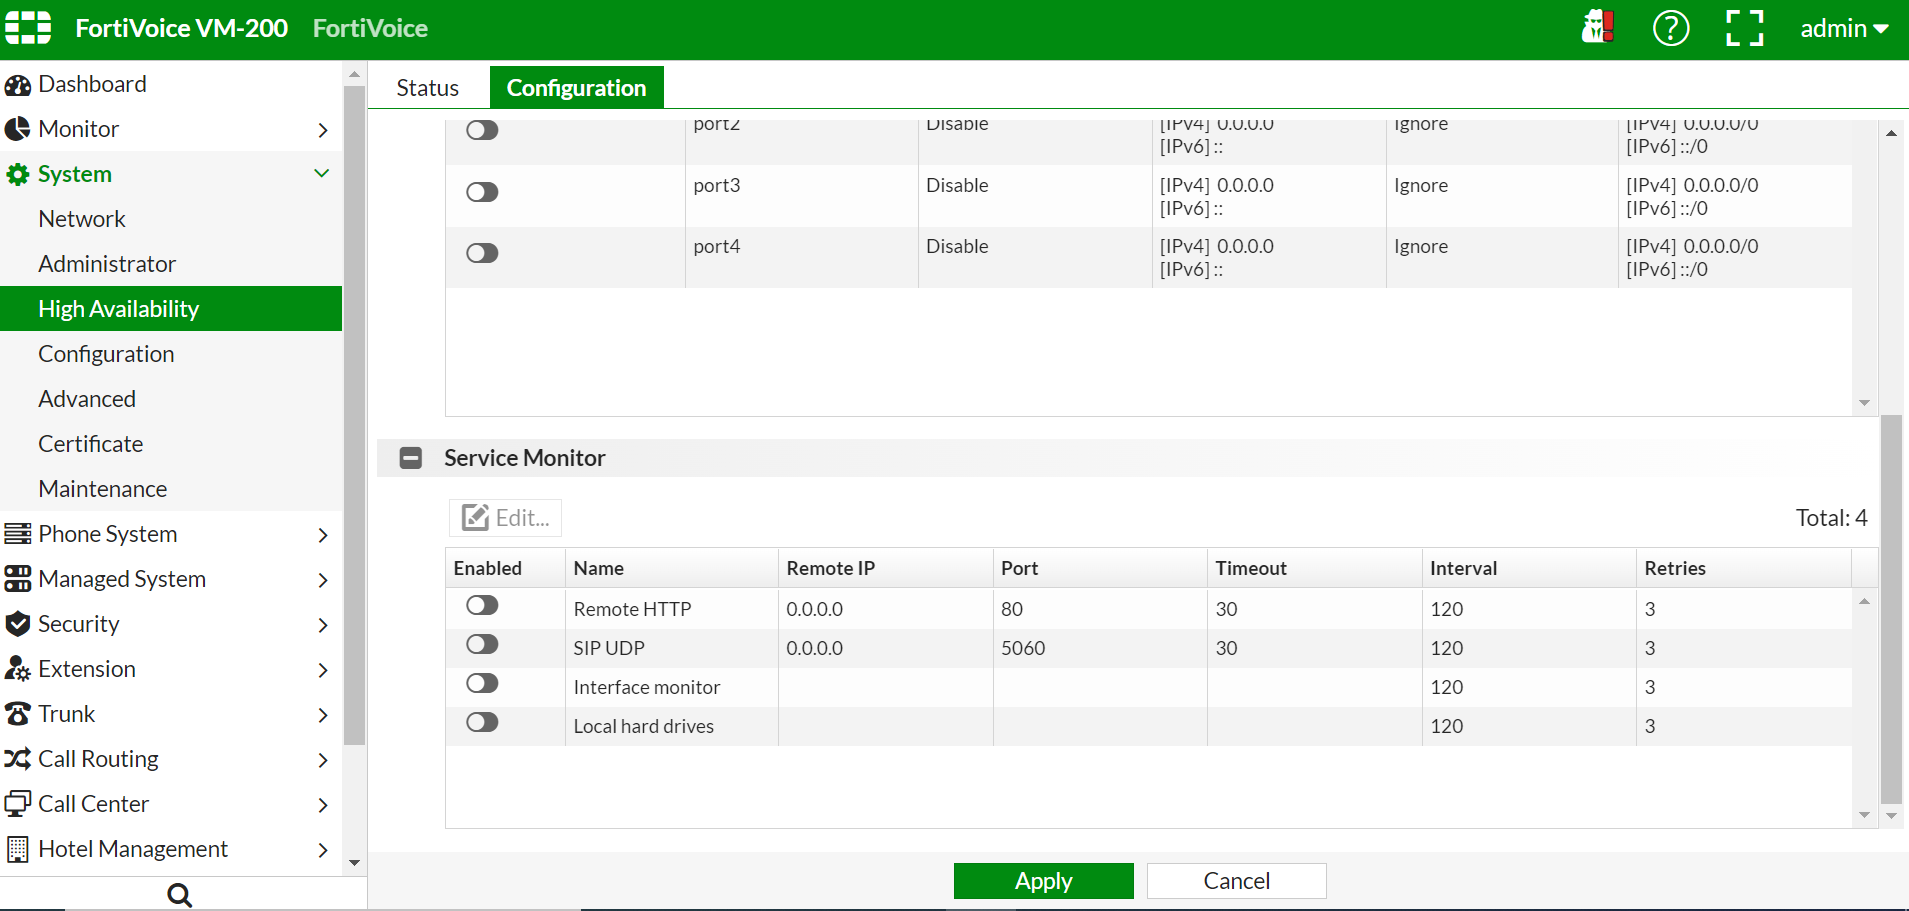Click the fullscreen icon in the header
This screenshot has width=1909, height=911.
[1743, 28]
